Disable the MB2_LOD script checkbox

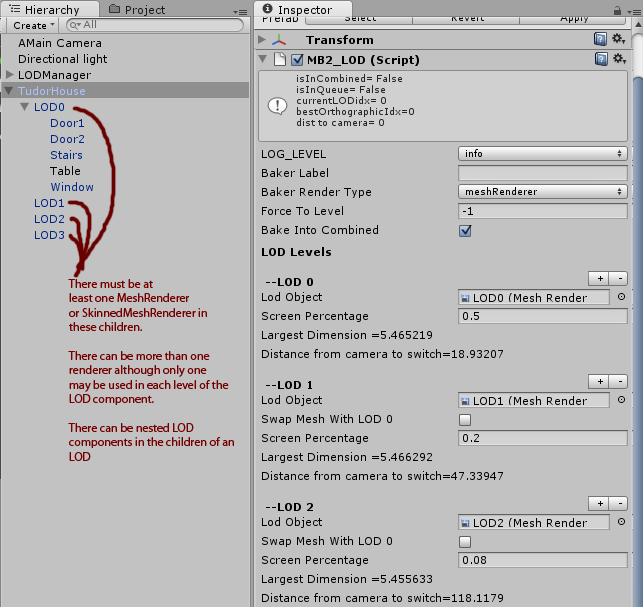(296, 60)
